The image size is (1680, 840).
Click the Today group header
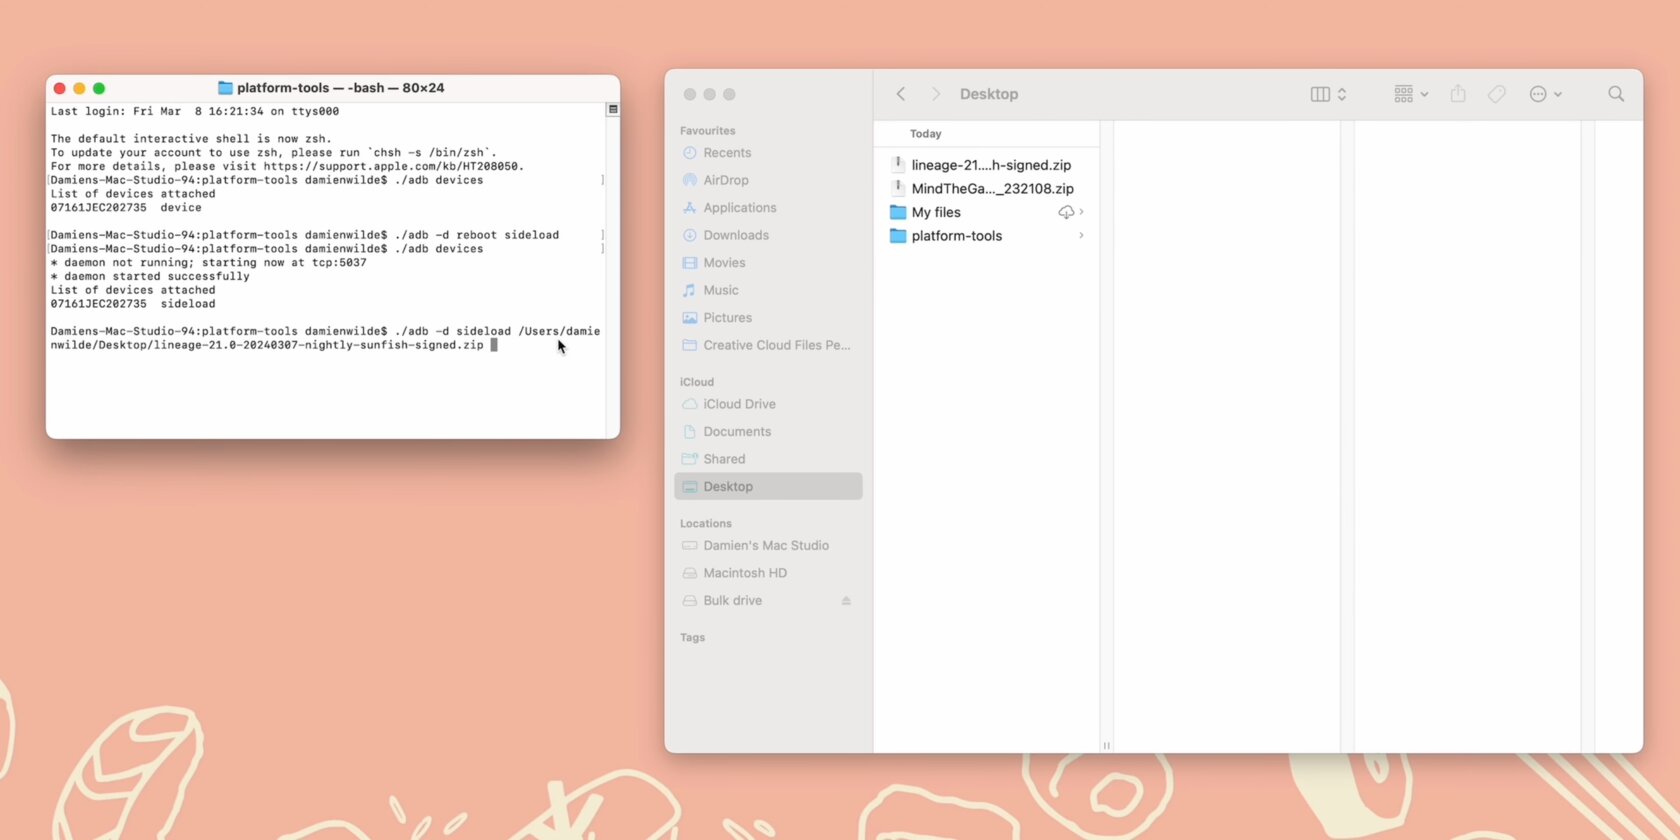(x=926, y=134)
